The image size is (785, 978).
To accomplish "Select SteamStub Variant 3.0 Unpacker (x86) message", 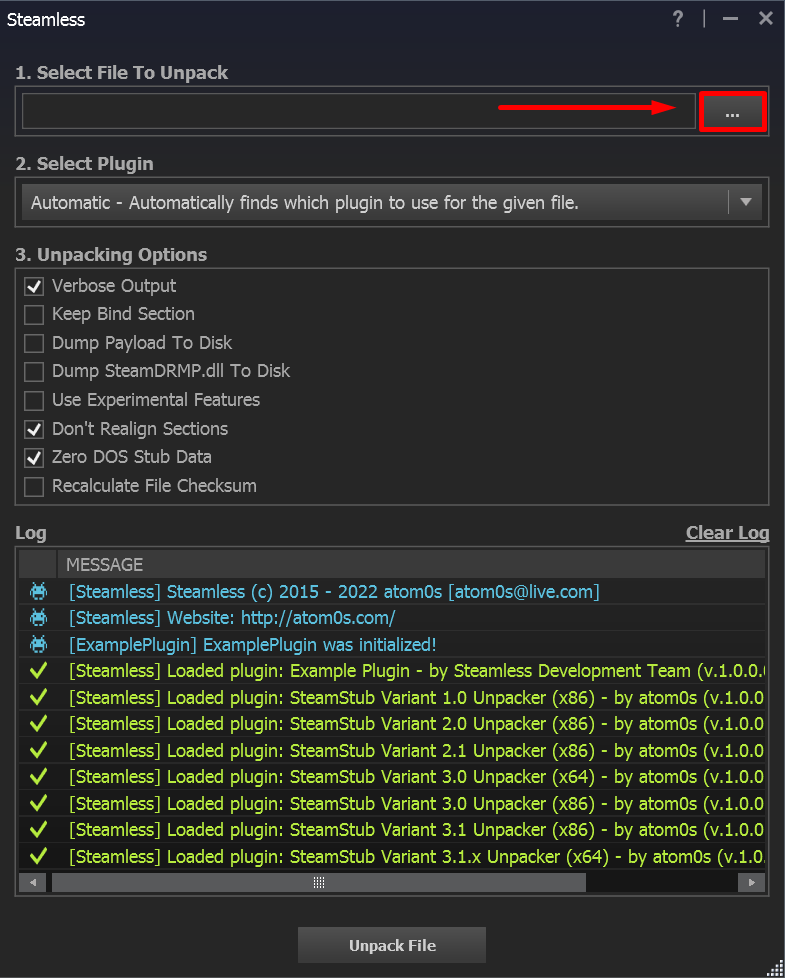I will (417, 804).
